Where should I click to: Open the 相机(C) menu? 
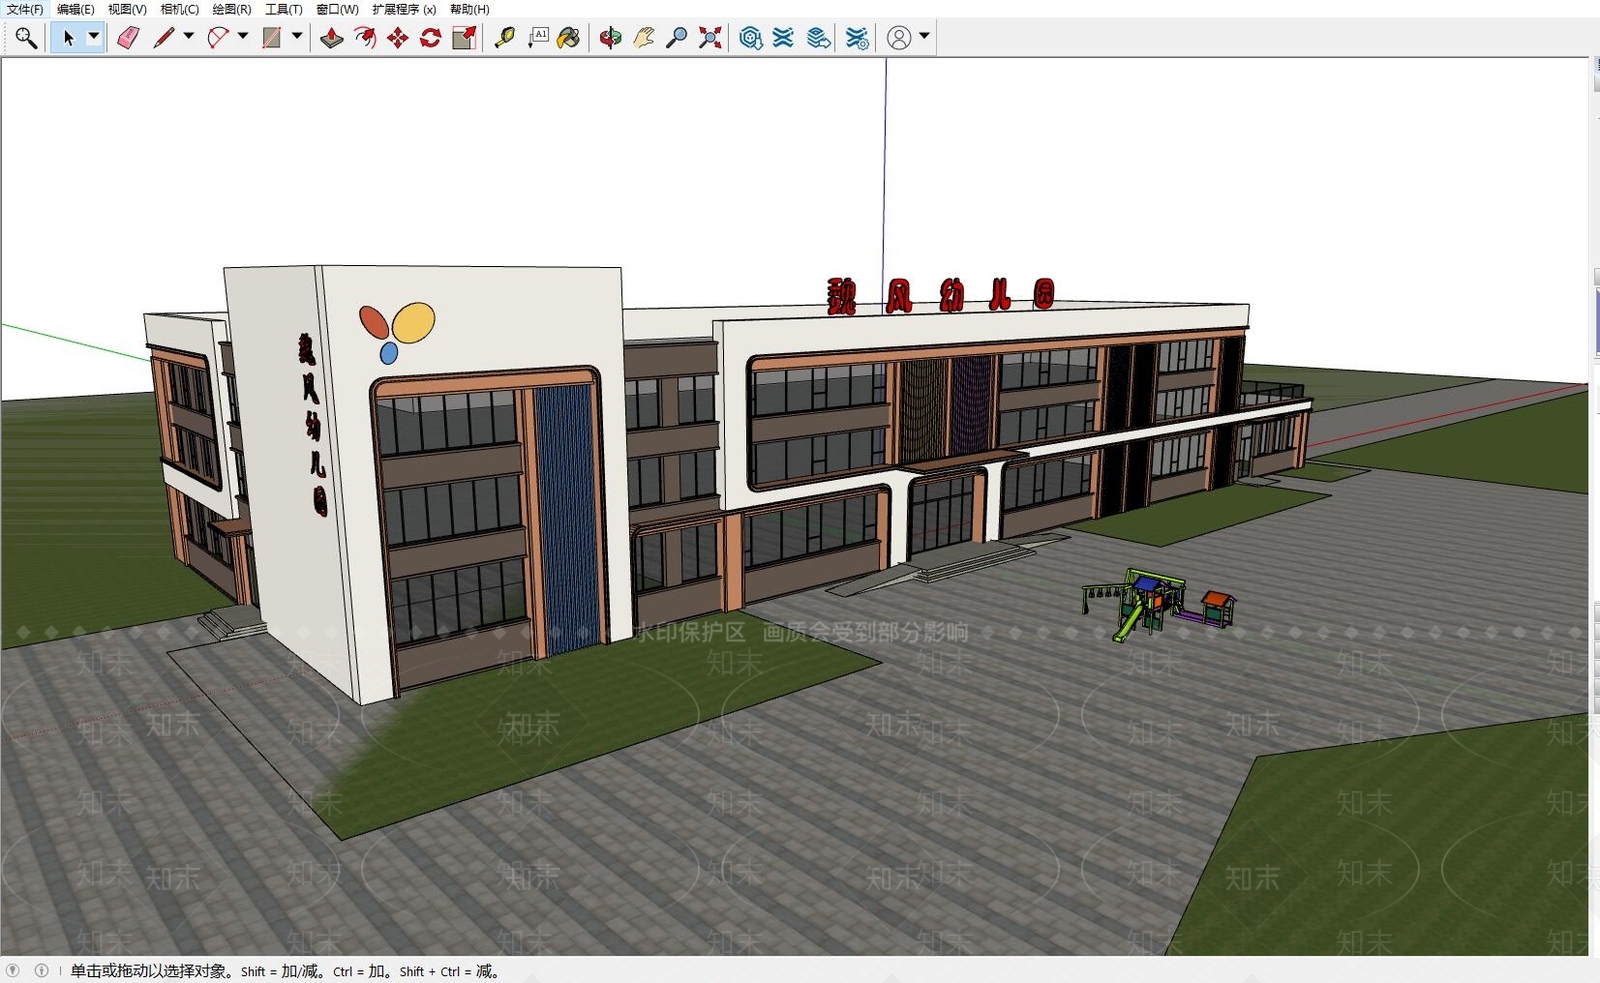pyautogui.click(x=180, y=9)
